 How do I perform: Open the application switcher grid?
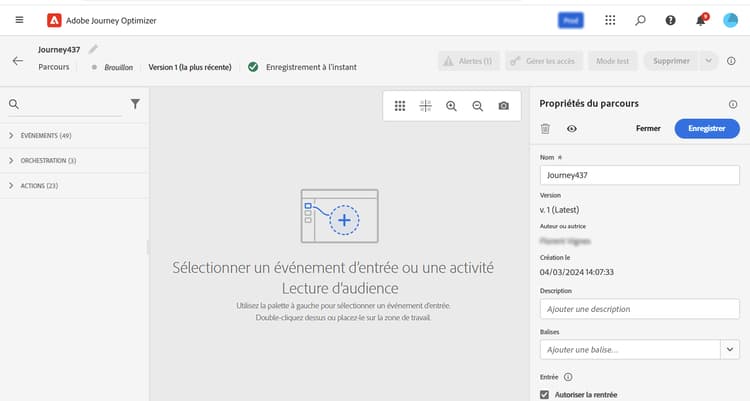[610, 20]
